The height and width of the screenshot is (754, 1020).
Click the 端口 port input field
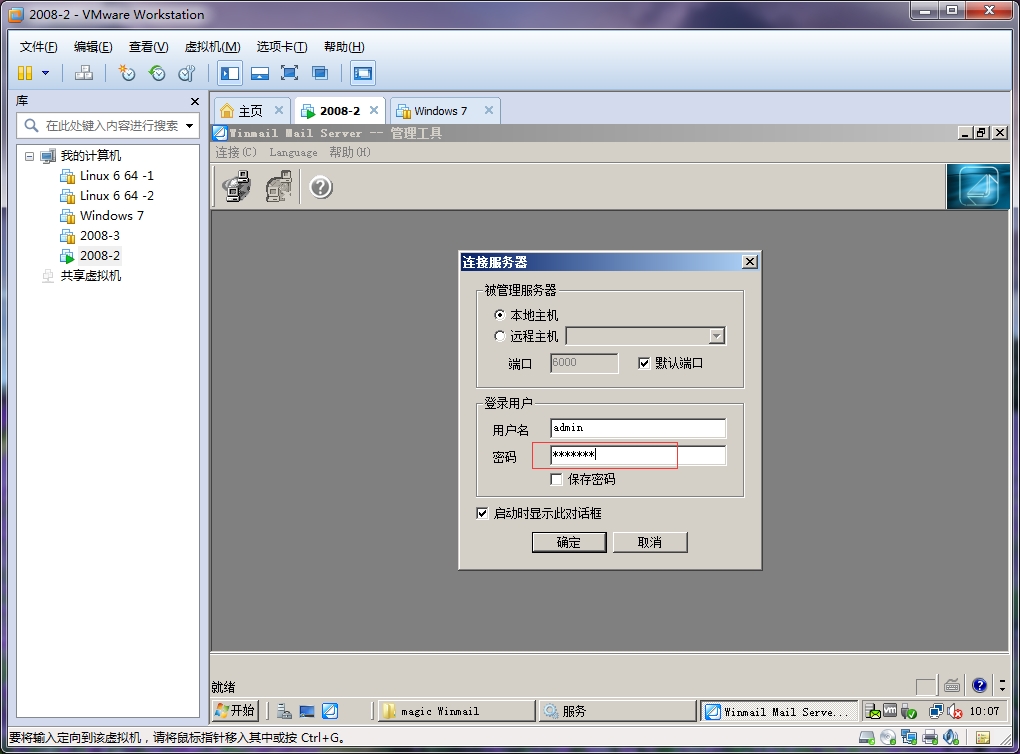tap(584, 363)
